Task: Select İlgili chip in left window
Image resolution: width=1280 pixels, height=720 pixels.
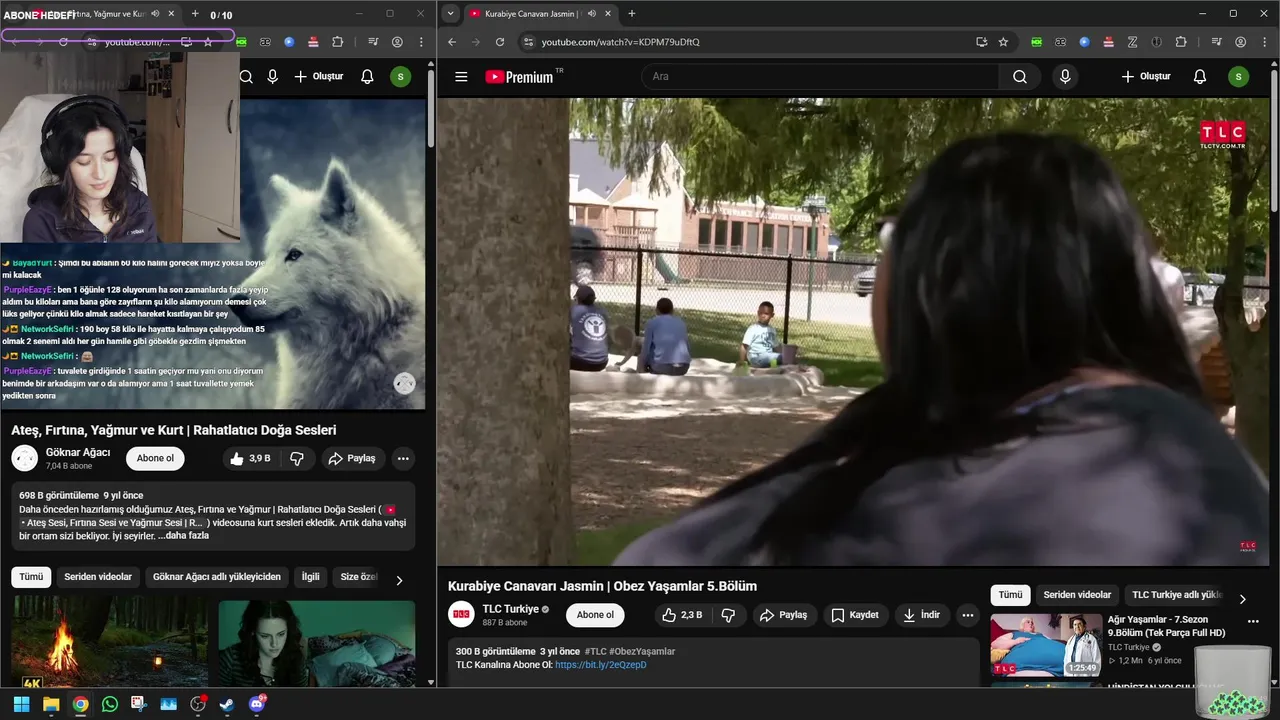Action: 311,577
